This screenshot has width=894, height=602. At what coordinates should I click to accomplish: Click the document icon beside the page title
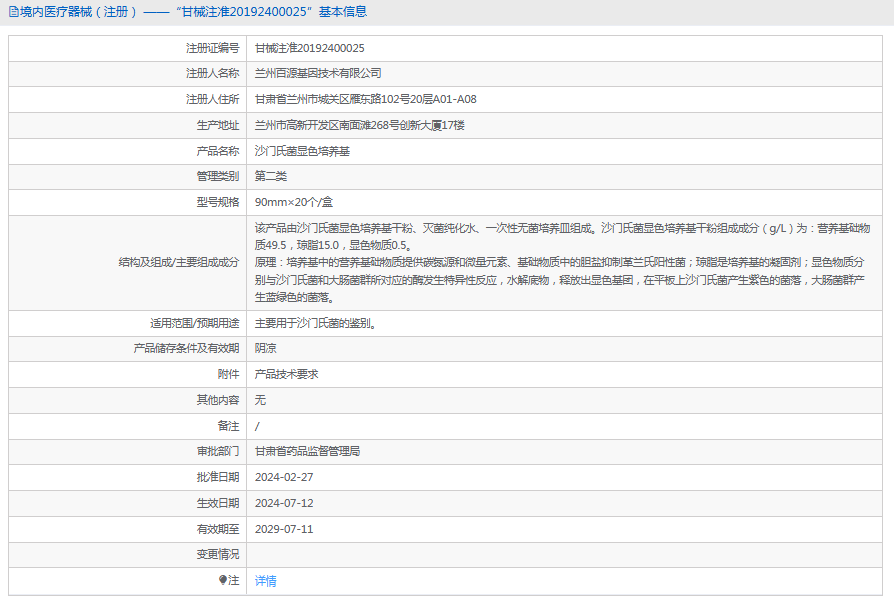pos(14,12)
